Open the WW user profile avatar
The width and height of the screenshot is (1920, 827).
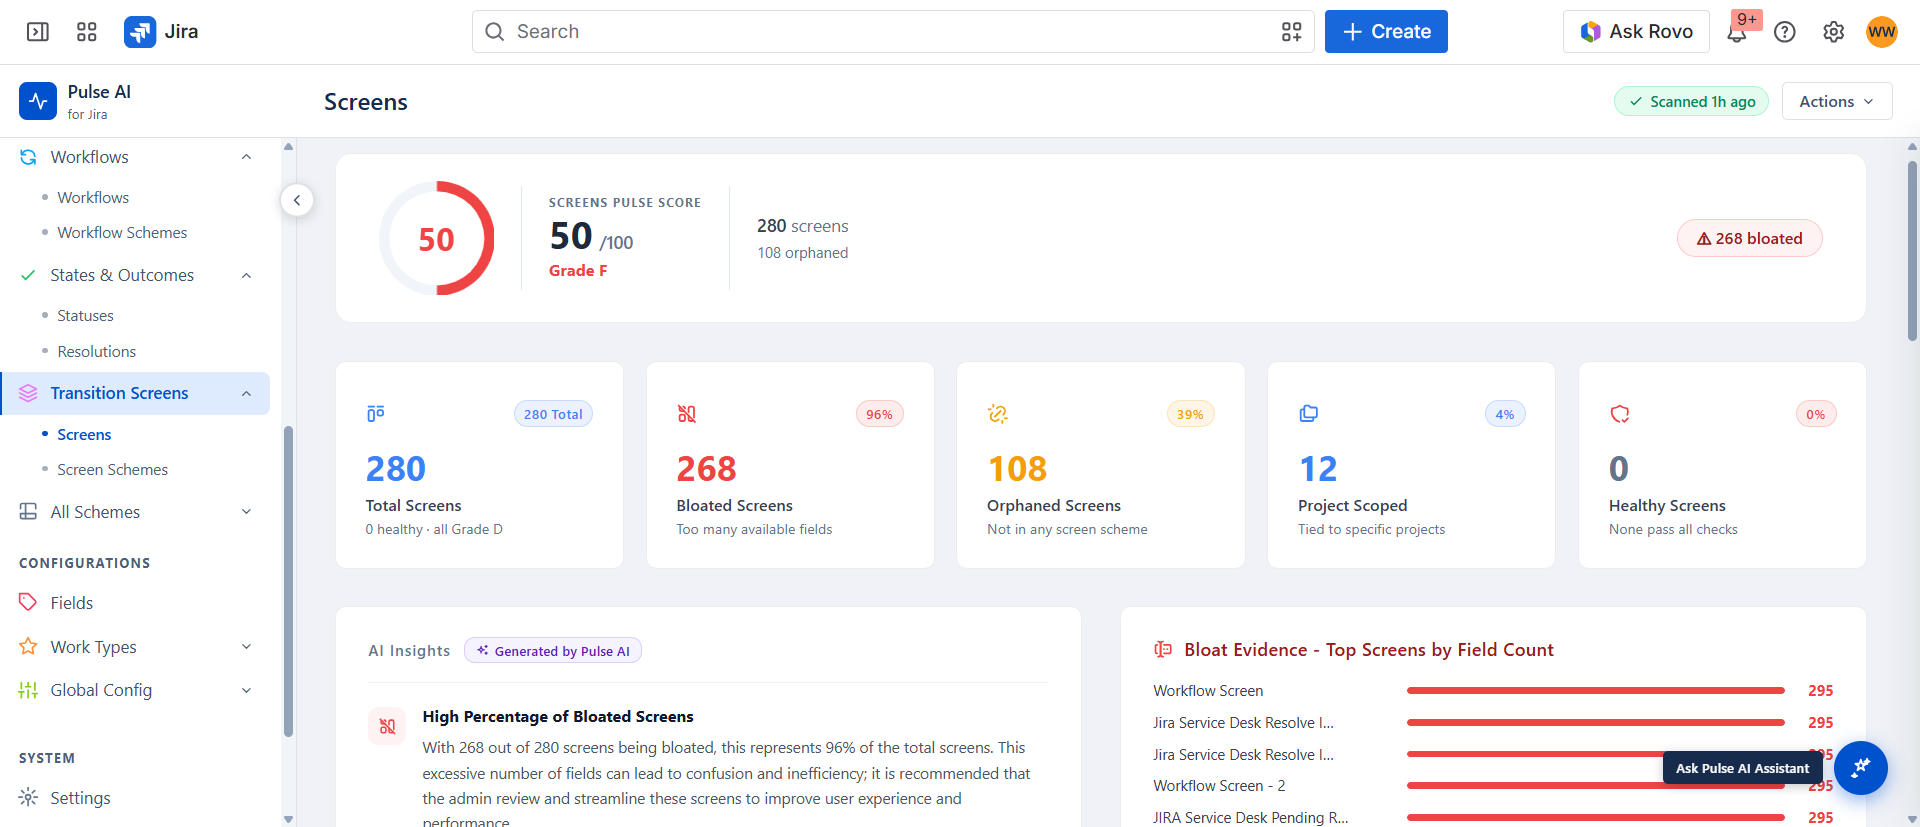[x=1882, y=32]
